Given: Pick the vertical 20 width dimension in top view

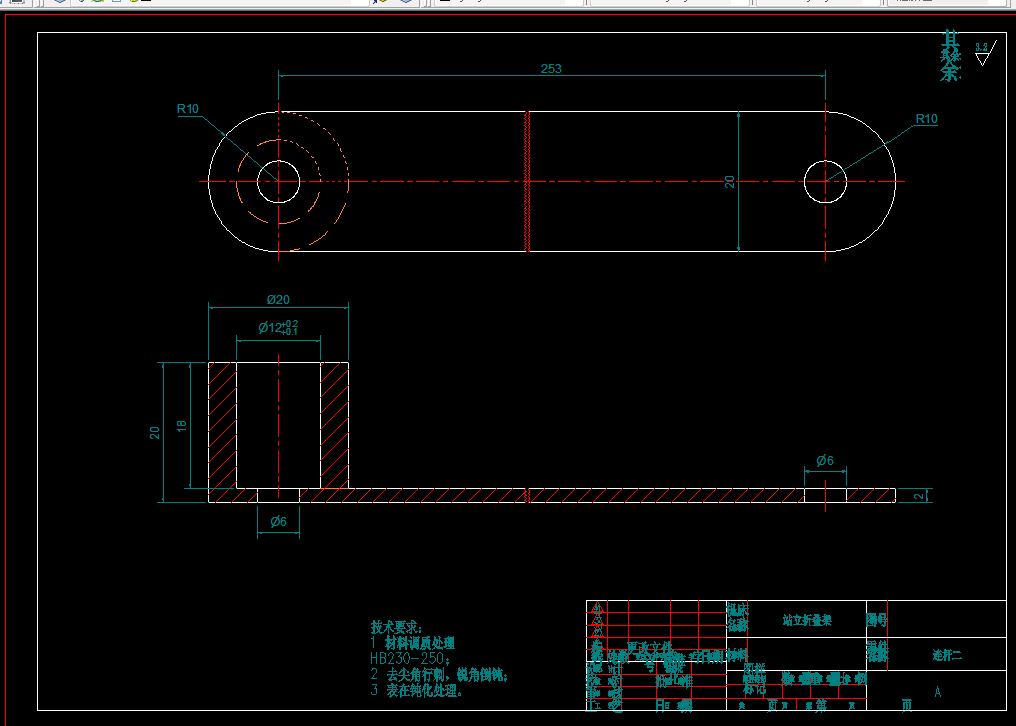Looking at the screenshot, I should point(730,182).
